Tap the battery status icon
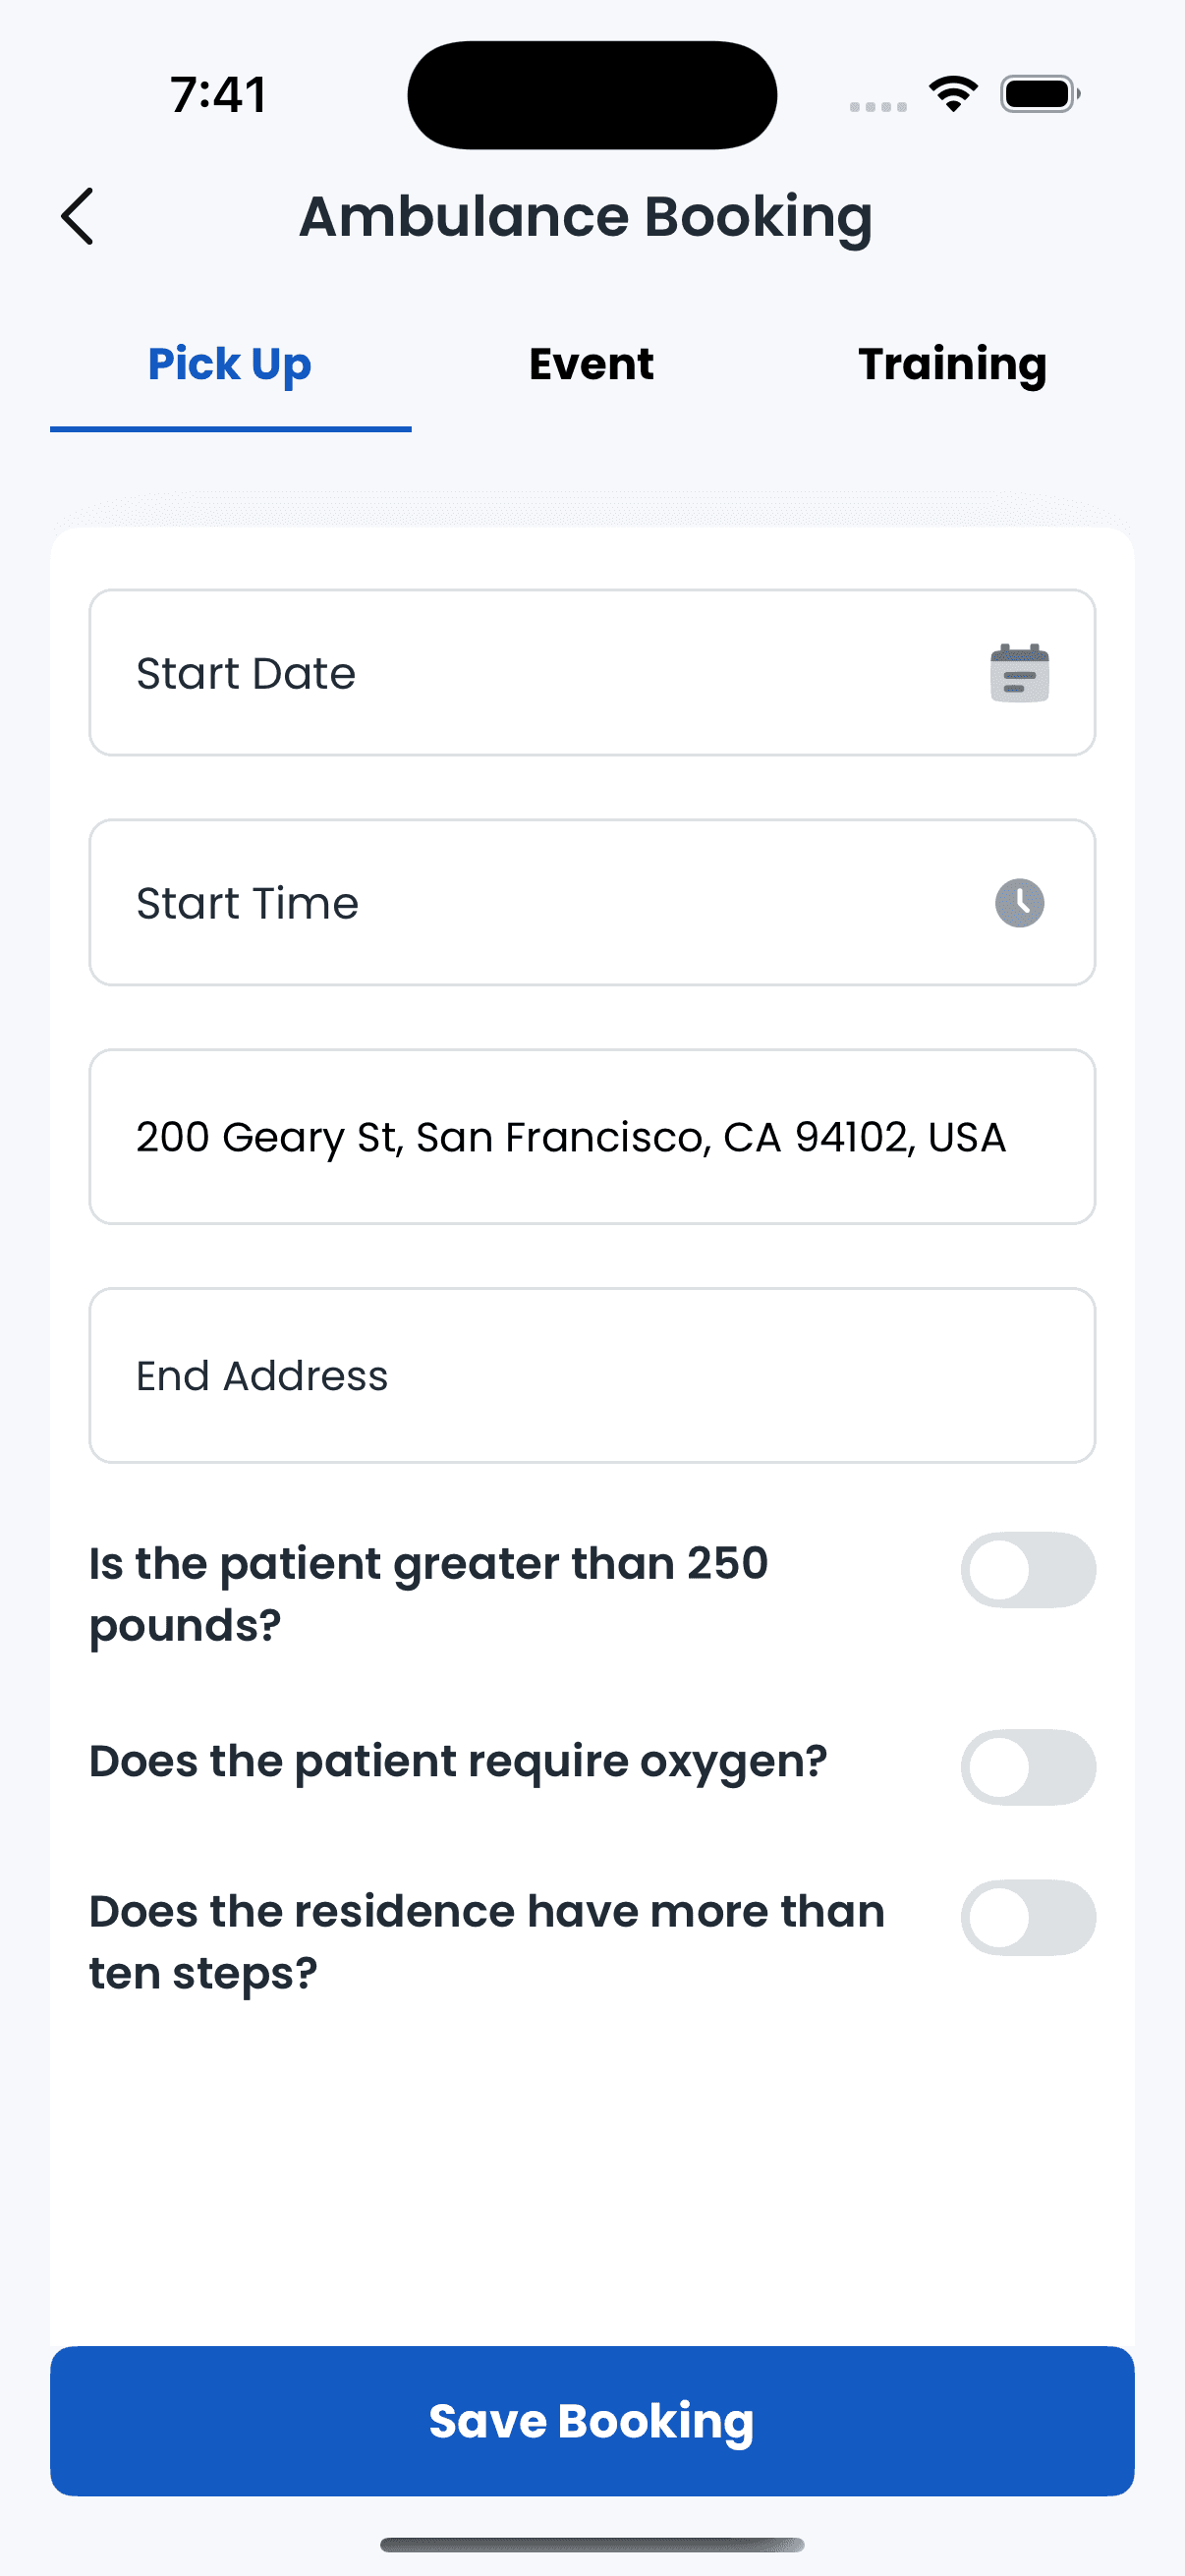The height and width of the screenshot is (2576, 1185). coord(1040,94)
